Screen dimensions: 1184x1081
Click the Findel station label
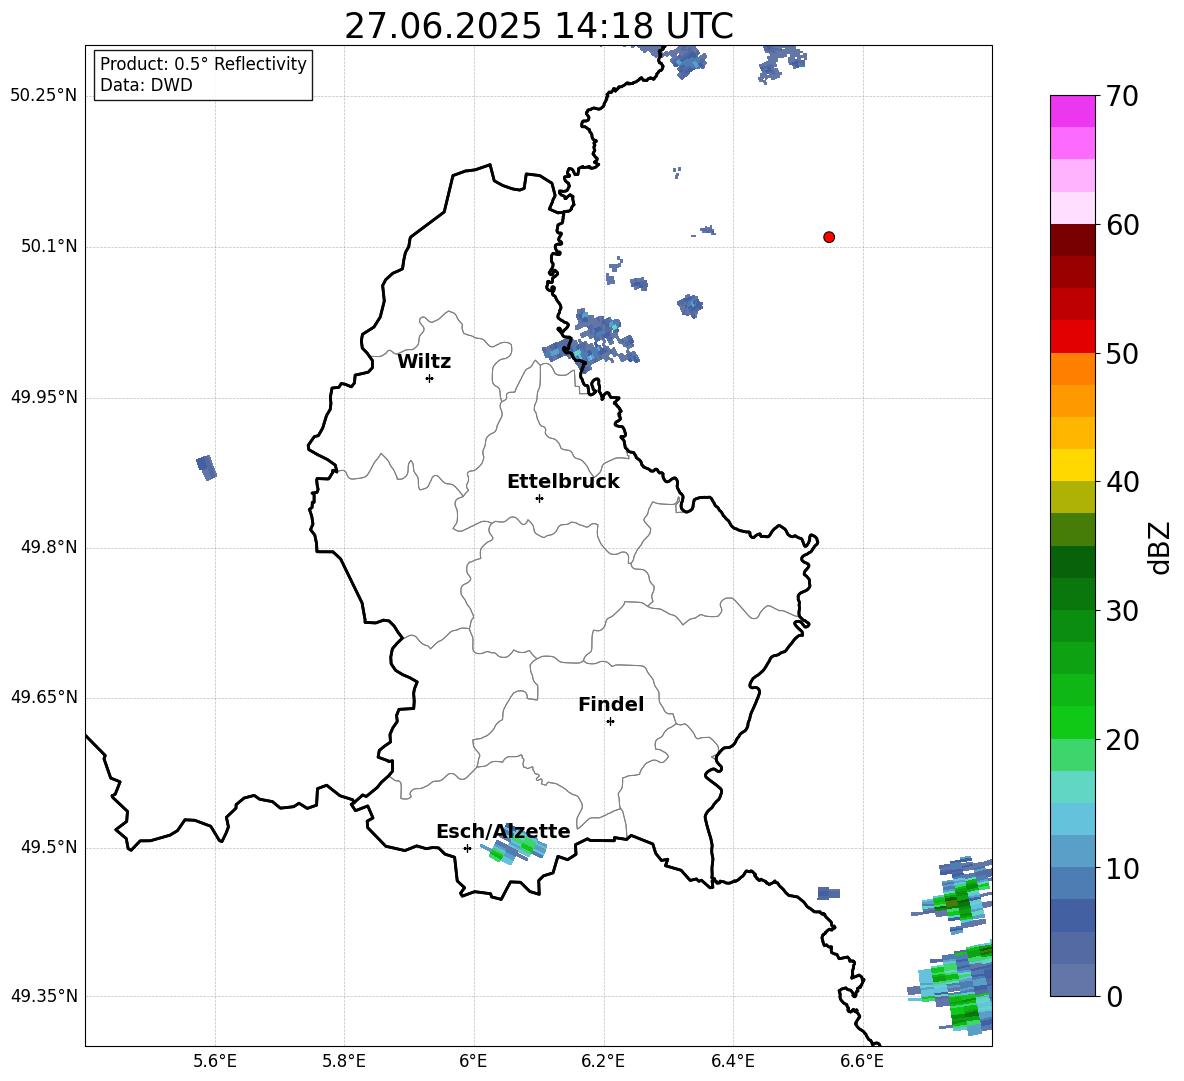[x=611, y=704]
